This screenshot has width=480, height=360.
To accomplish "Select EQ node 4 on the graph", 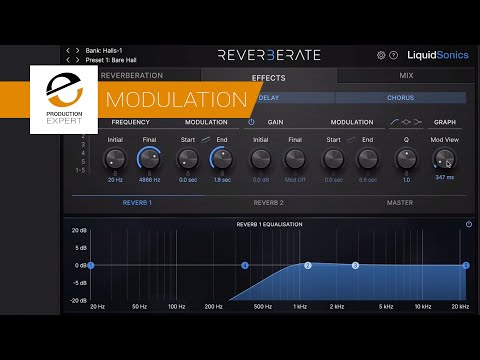I will 245,265.
